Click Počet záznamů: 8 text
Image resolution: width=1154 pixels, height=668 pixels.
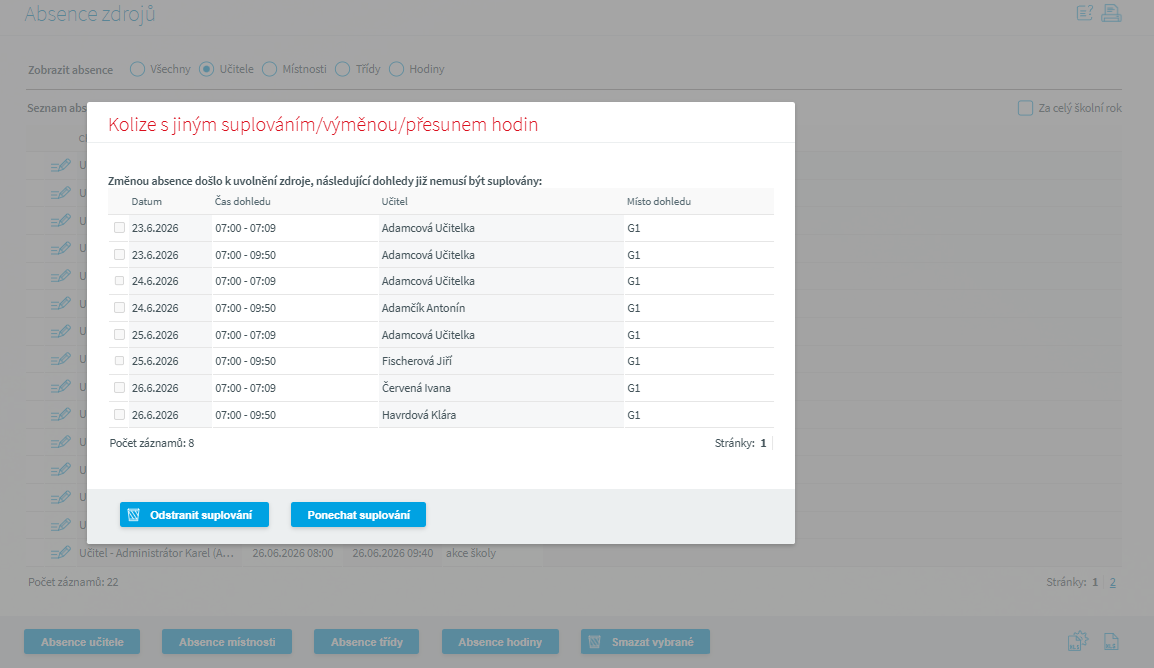(x=152, y=443)
